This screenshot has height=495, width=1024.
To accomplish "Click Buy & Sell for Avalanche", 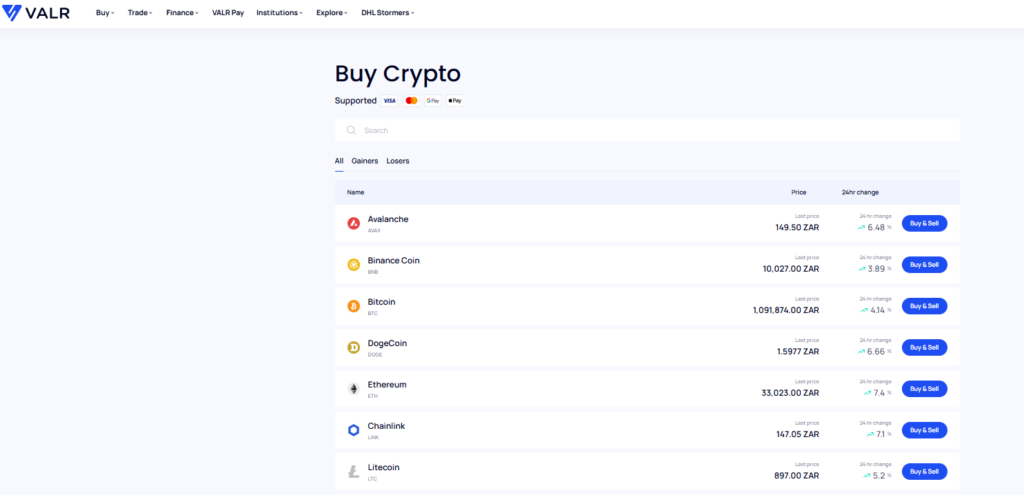I will click(x=924, y=223).
